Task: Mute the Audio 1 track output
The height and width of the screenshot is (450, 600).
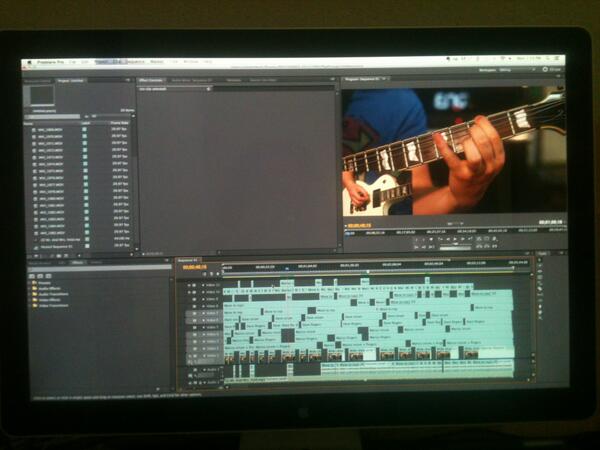Action: pos(189,370)
